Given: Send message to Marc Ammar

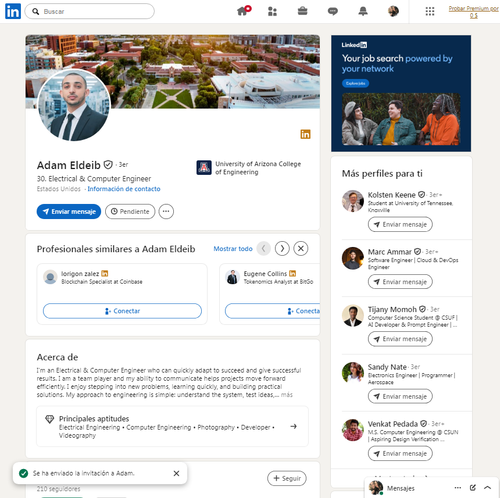Looking at the screenshot, I should coord(400,282).
